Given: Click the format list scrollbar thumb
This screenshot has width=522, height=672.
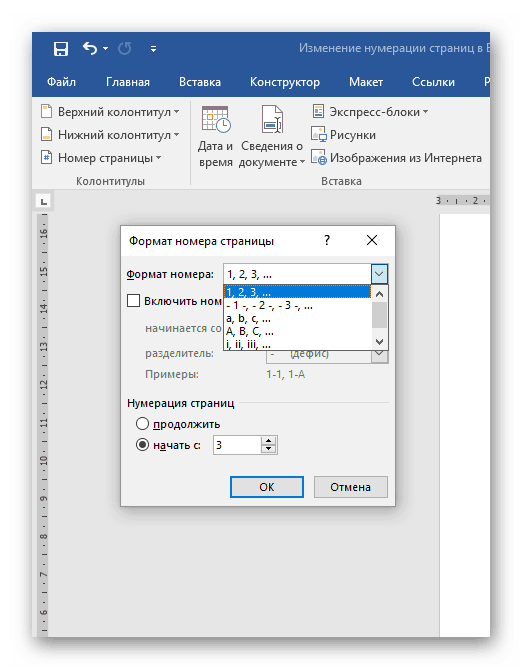Looking at the screenshot, I should [379, 315].
